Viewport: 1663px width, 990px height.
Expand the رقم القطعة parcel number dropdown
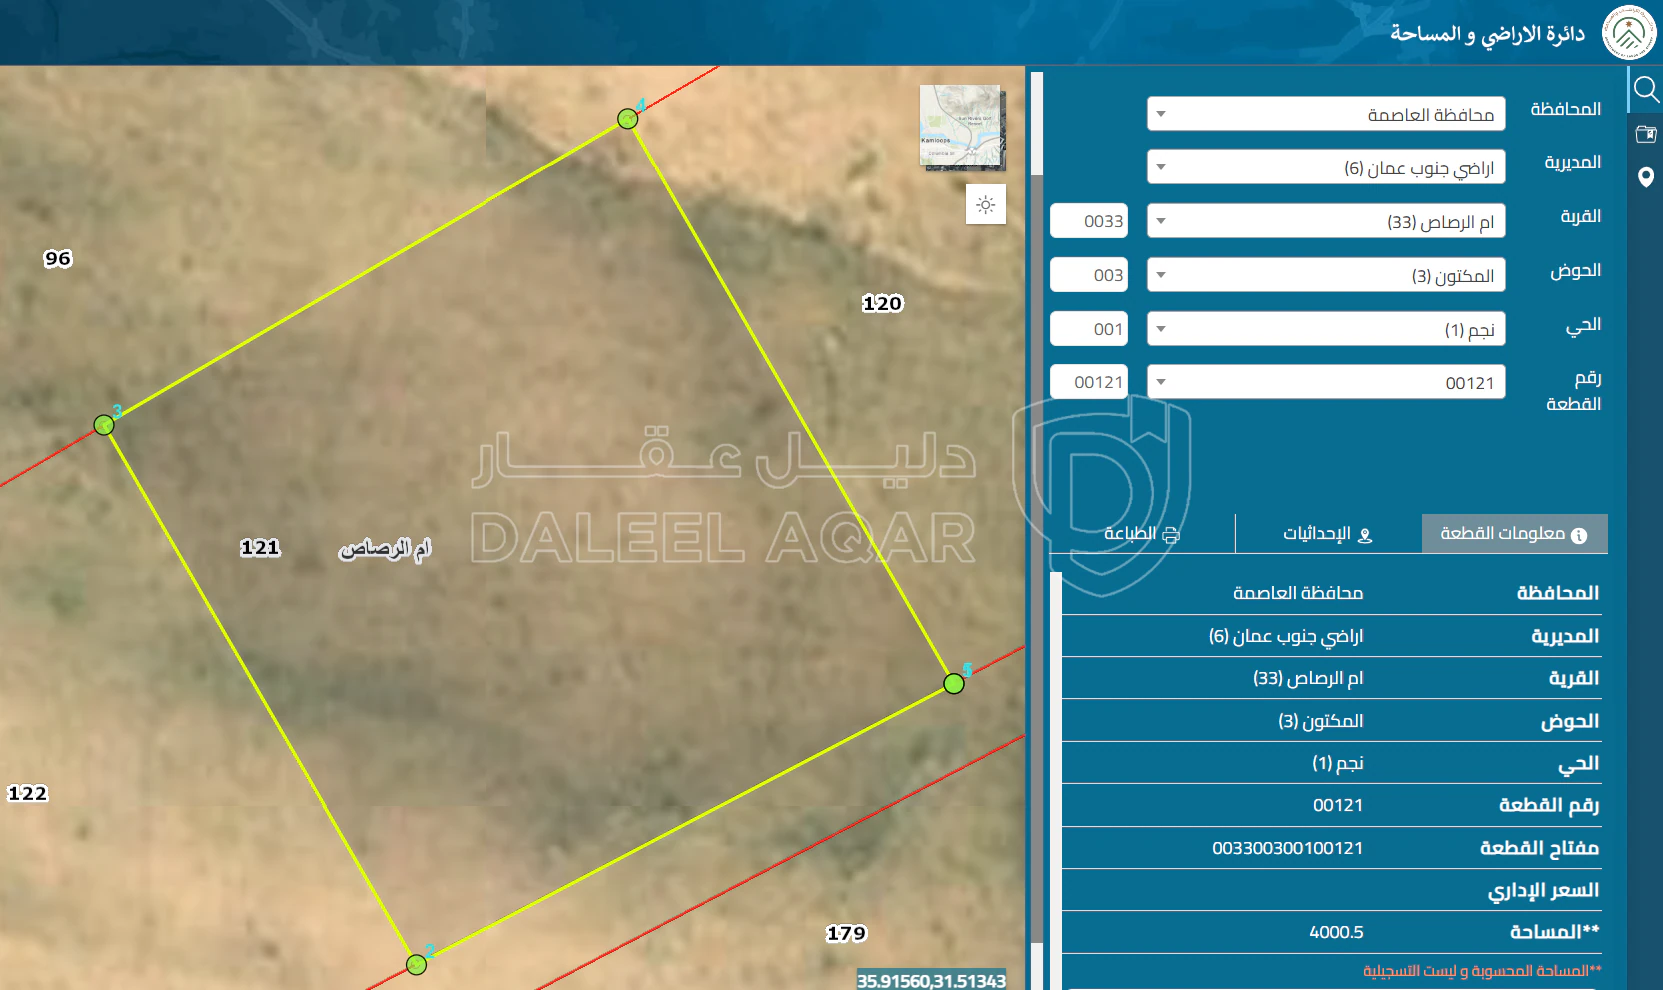(1326, 382)
